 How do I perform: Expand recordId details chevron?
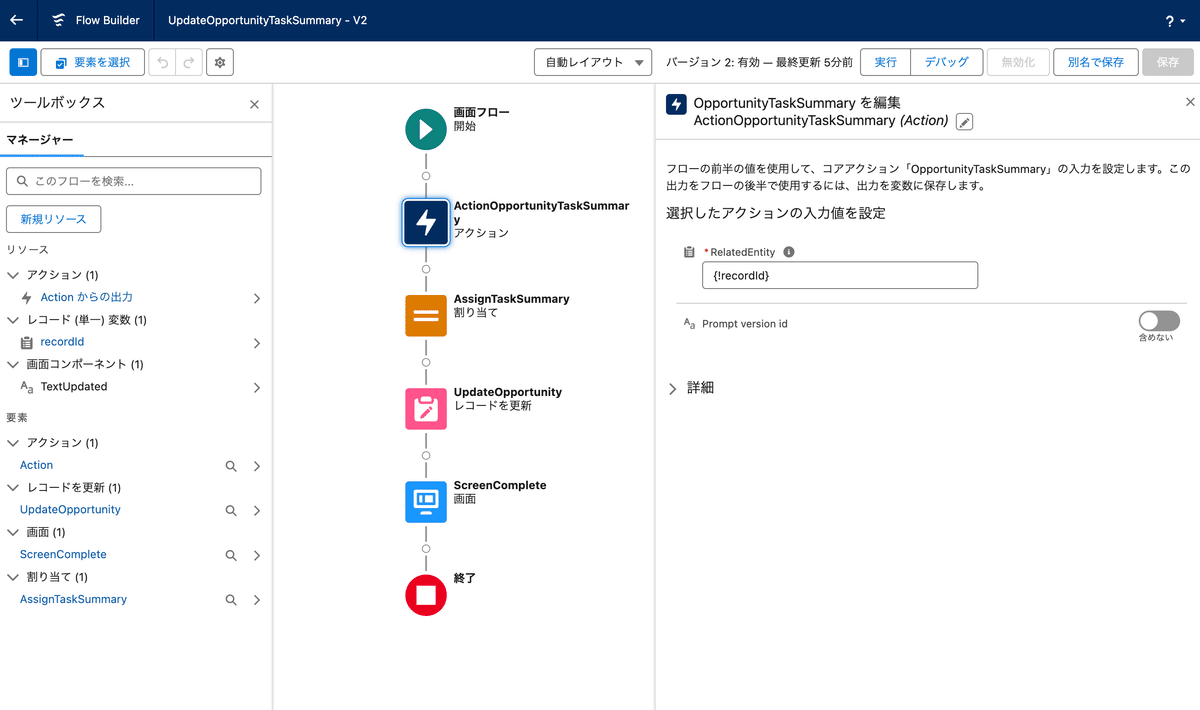256,343
